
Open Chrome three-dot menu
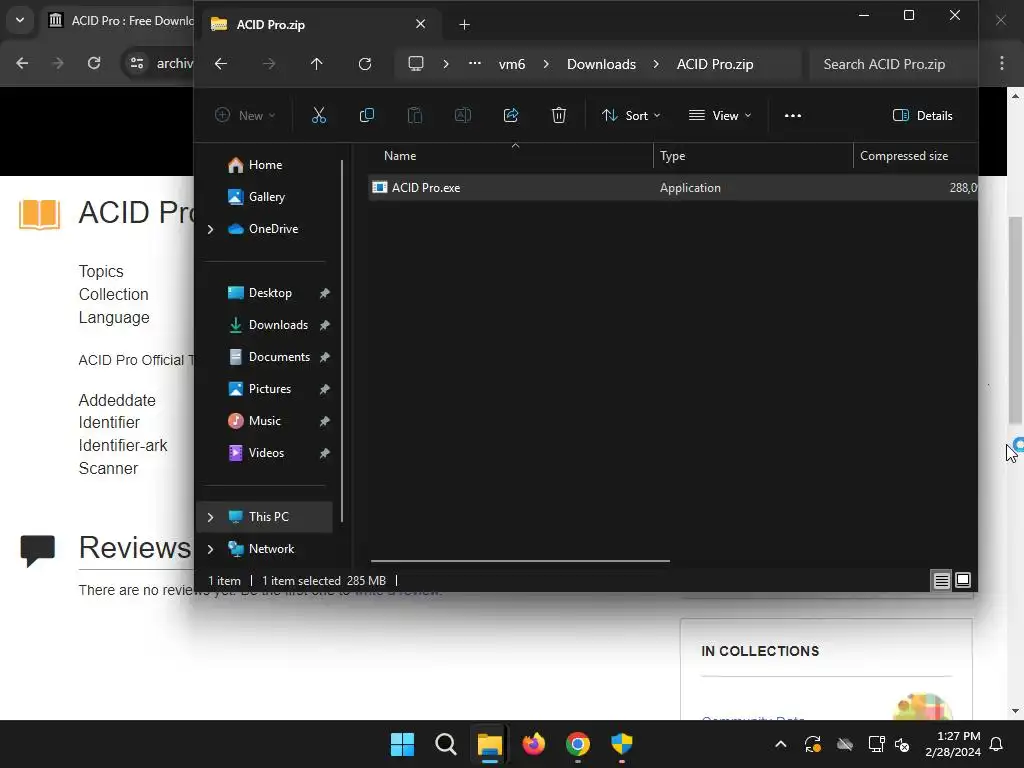[1002, 63]
